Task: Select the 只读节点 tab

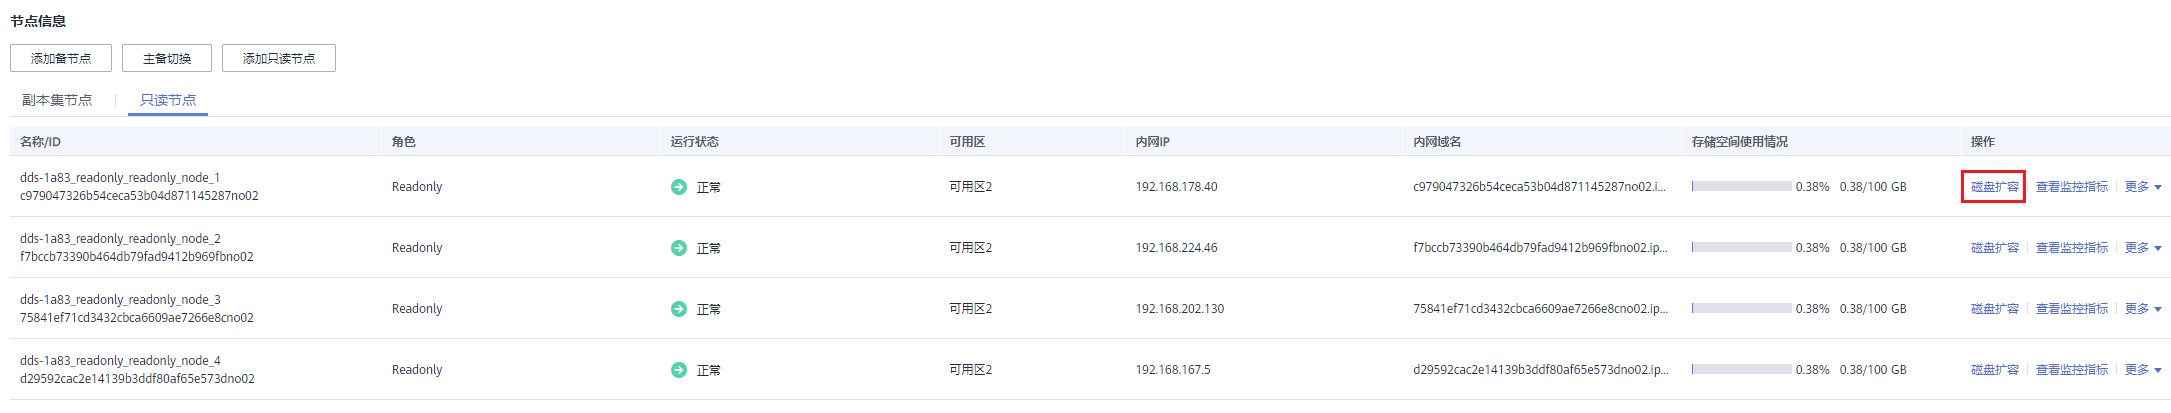Action: point(168,100)
